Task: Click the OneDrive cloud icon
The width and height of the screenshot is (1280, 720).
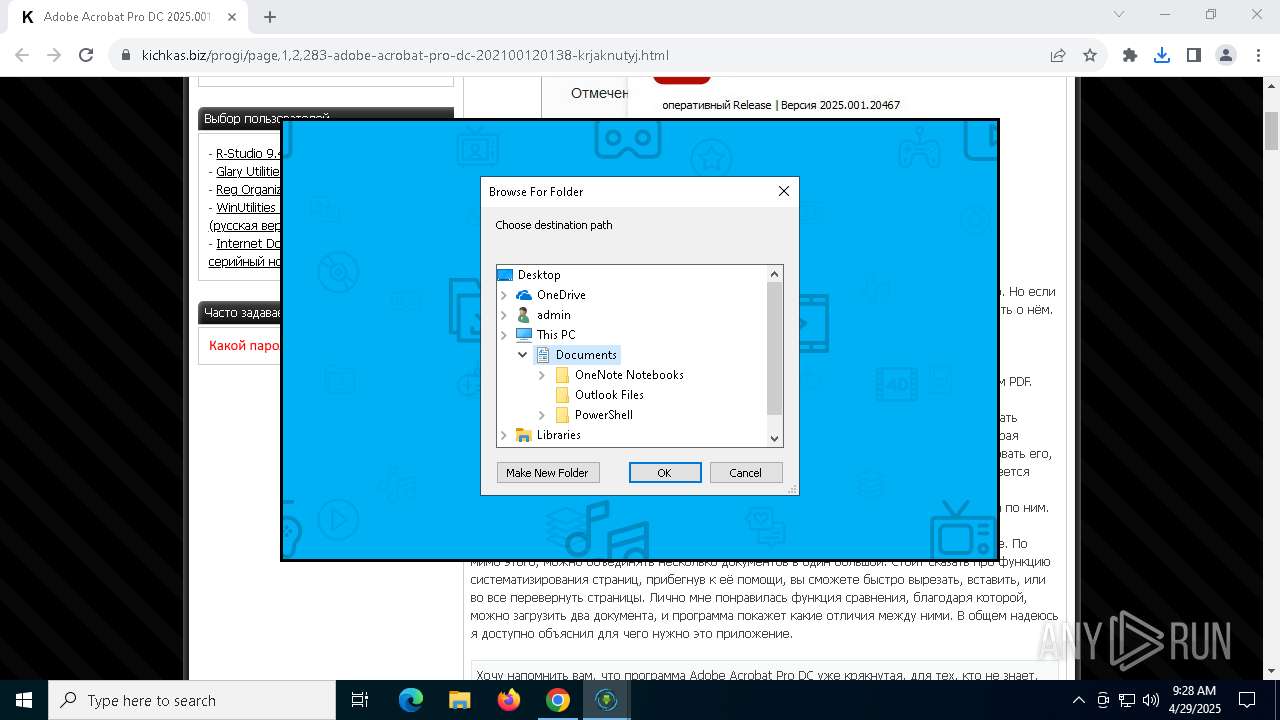Action: [x=524, y=295]
